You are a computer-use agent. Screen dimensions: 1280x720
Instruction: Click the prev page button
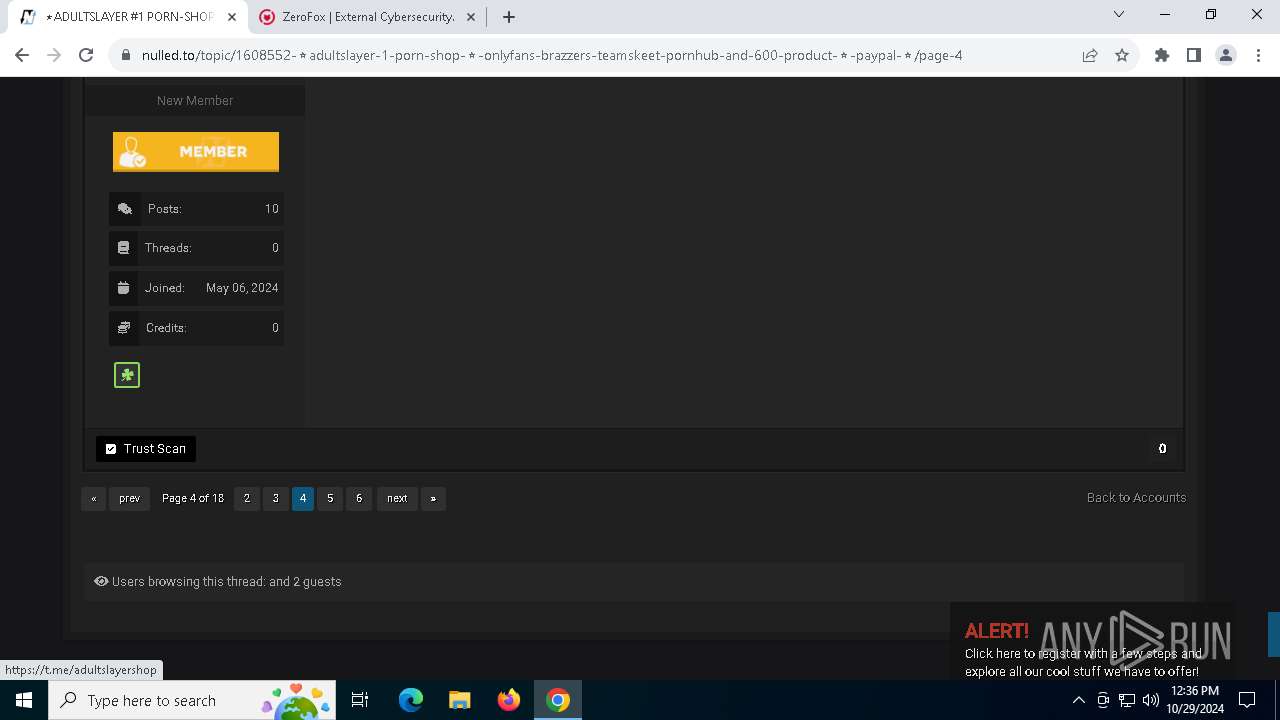[x=130, y=498]
